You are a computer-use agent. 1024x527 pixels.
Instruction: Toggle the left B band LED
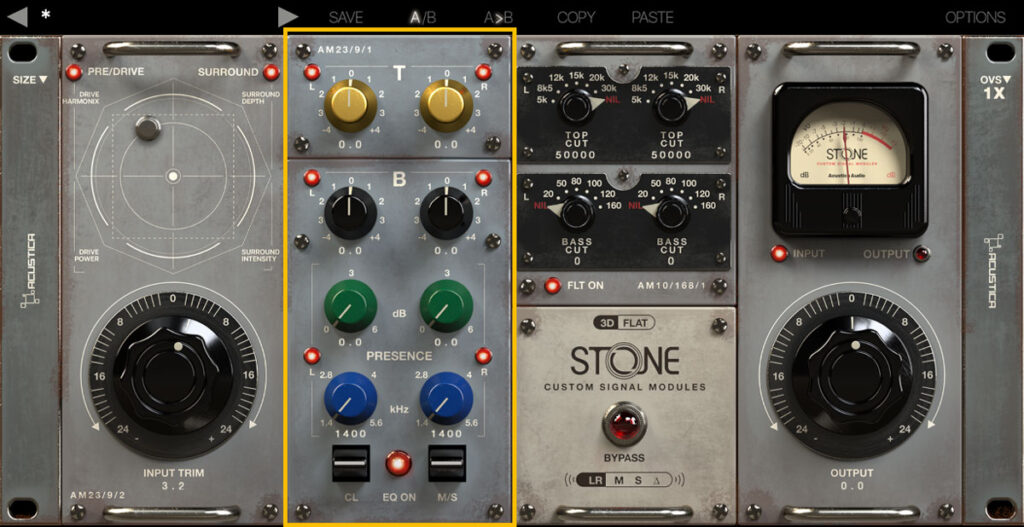312,178
